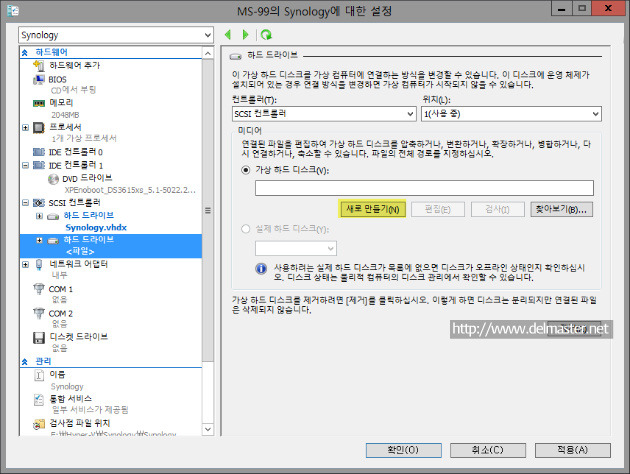The image size is (630, 474).
Task: Click the Edit (편집) button
Action: [438, 209]
